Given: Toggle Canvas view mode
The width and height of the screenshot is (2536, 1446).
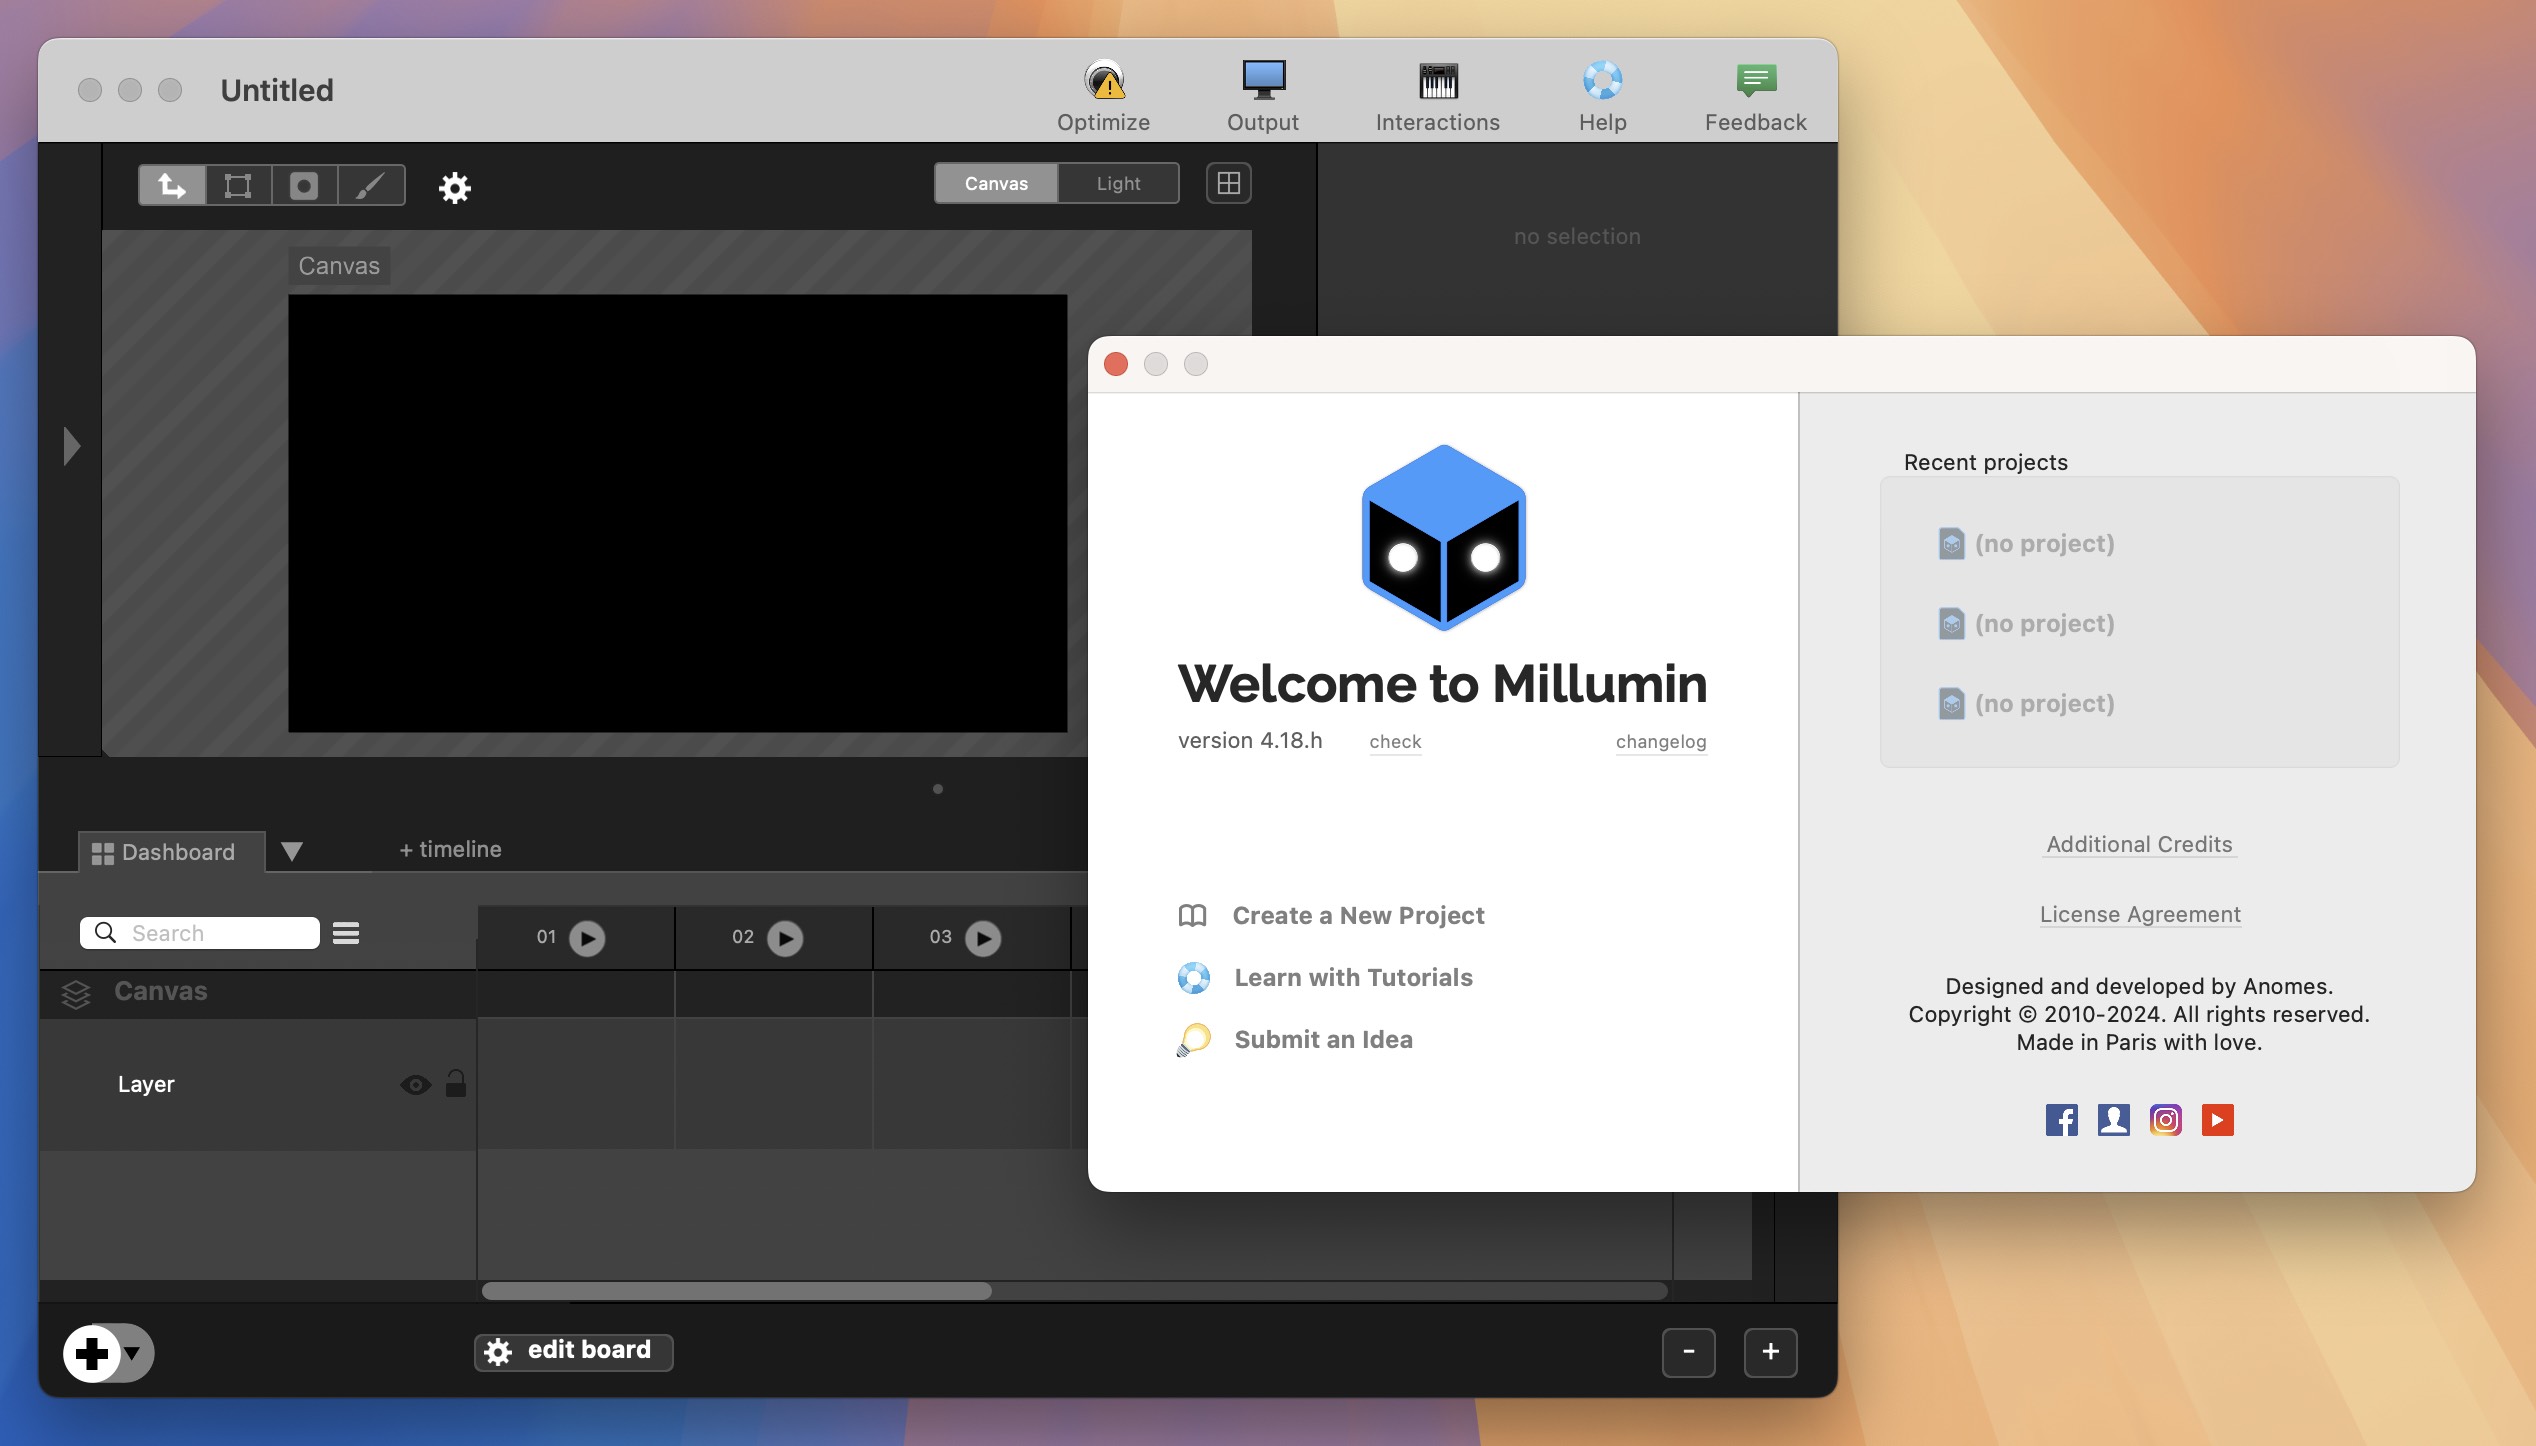Looking at the screenshot, I should 995,181.
